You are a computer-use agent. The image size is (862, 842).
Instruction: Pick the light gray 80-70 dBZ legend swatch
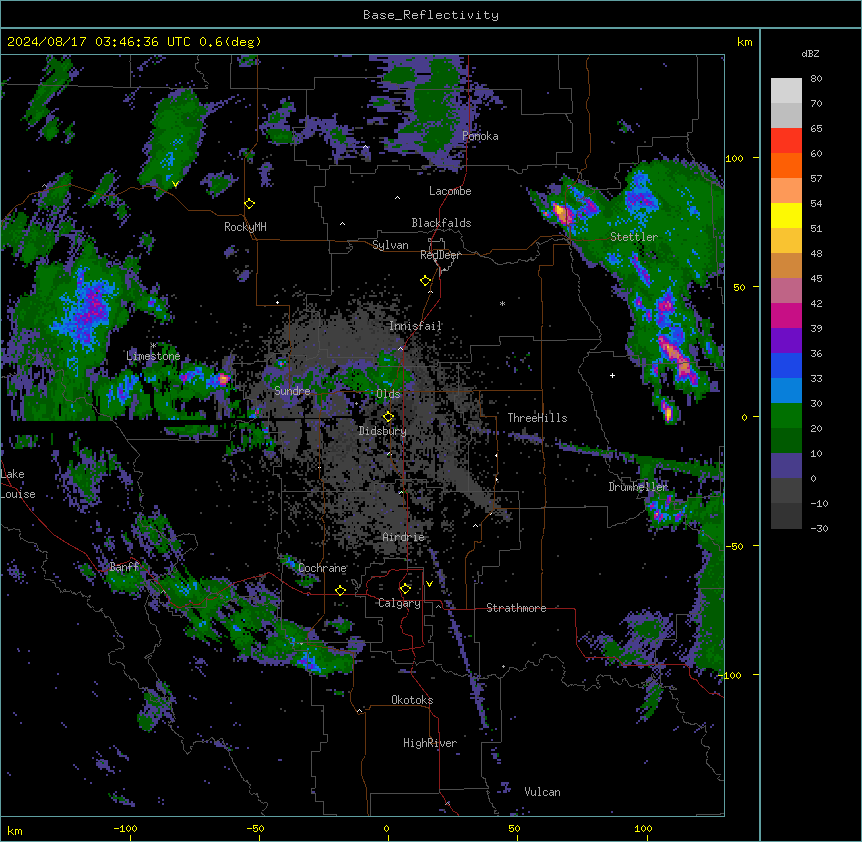pyautogui.click(x=786, y=91)
